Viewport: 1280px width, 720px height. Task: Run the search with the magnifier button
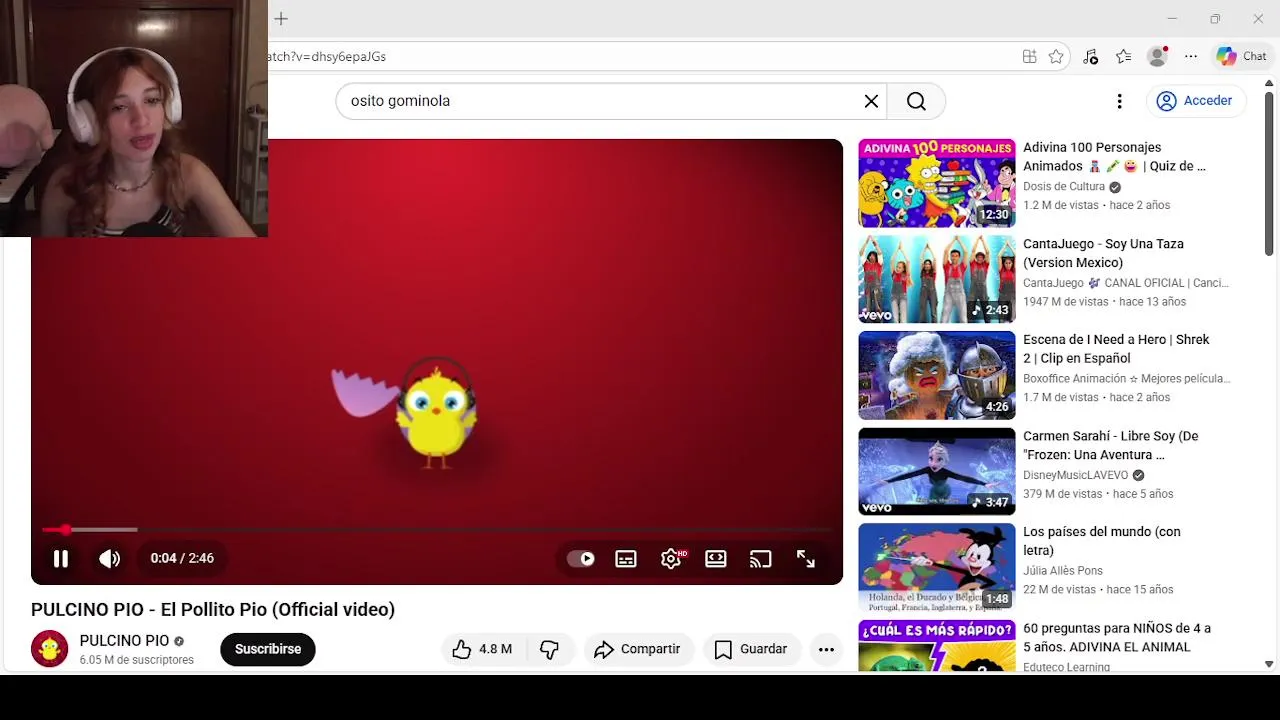coord(916,101)
